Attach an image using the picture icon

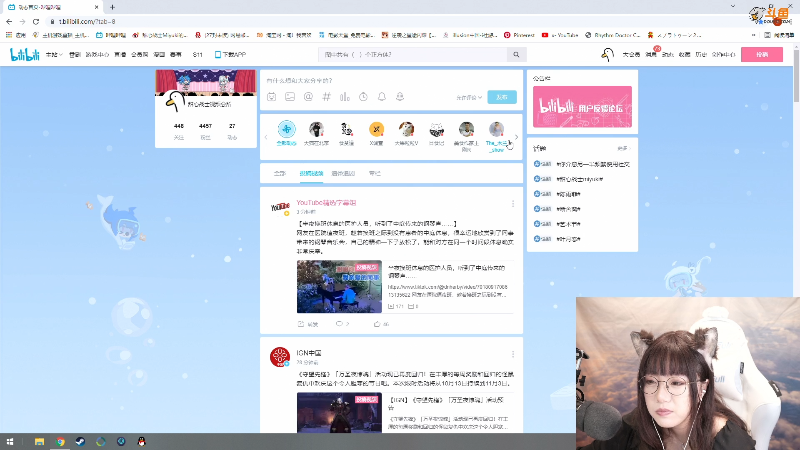coord(290,97)
